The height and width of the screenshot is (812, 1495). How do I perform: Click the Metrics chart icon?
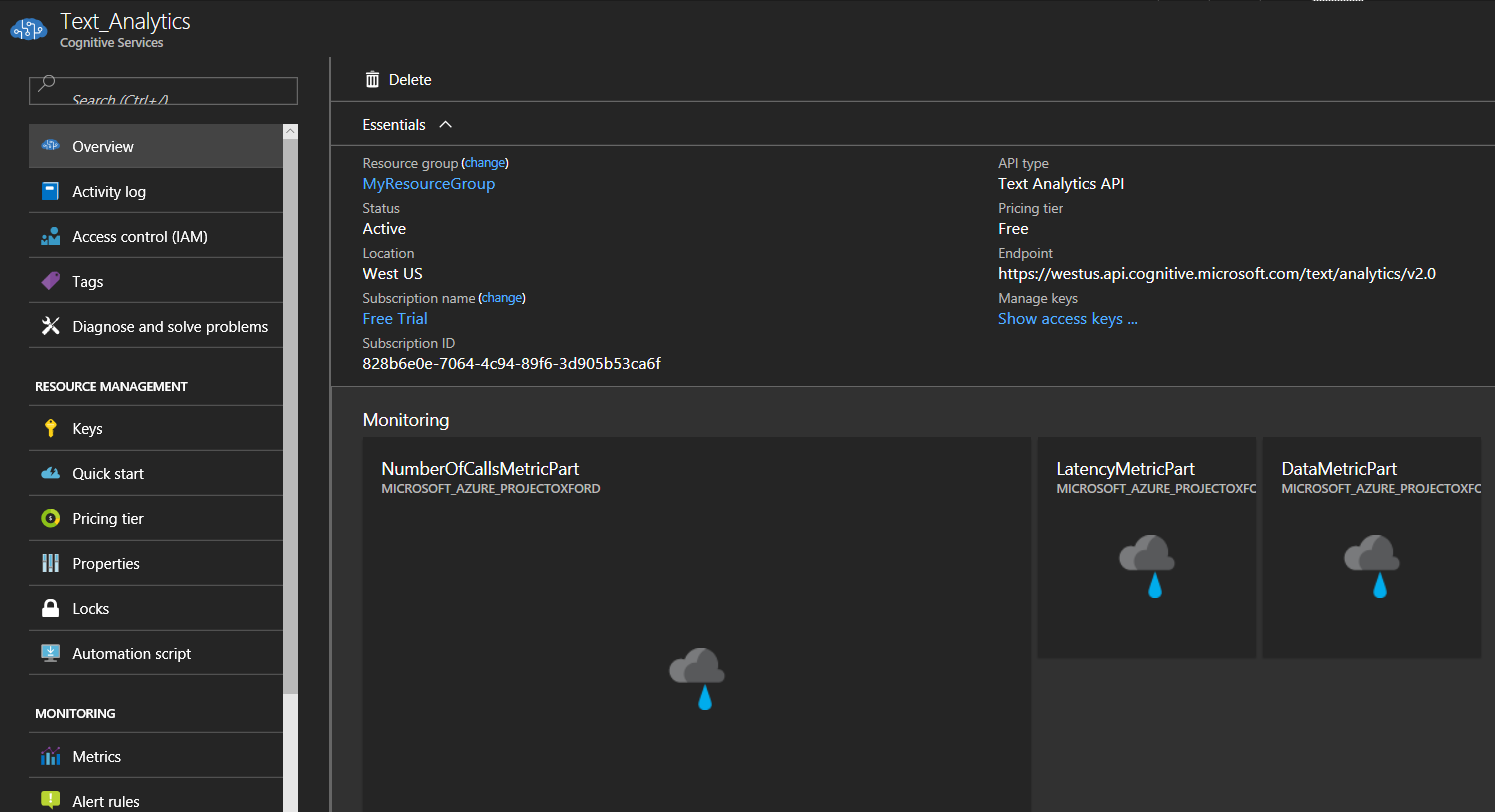tap(50, 756)
